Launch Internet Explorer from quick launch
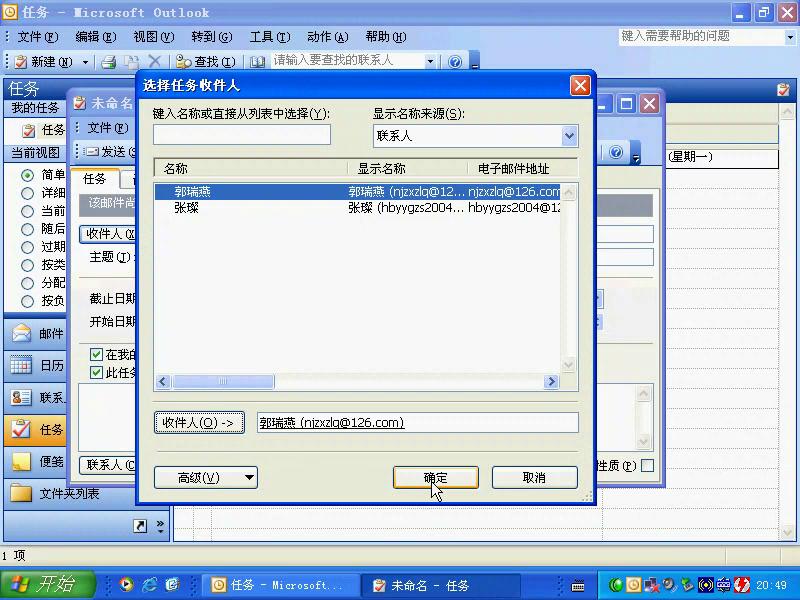The image size is (800, 600). (149, 585)
